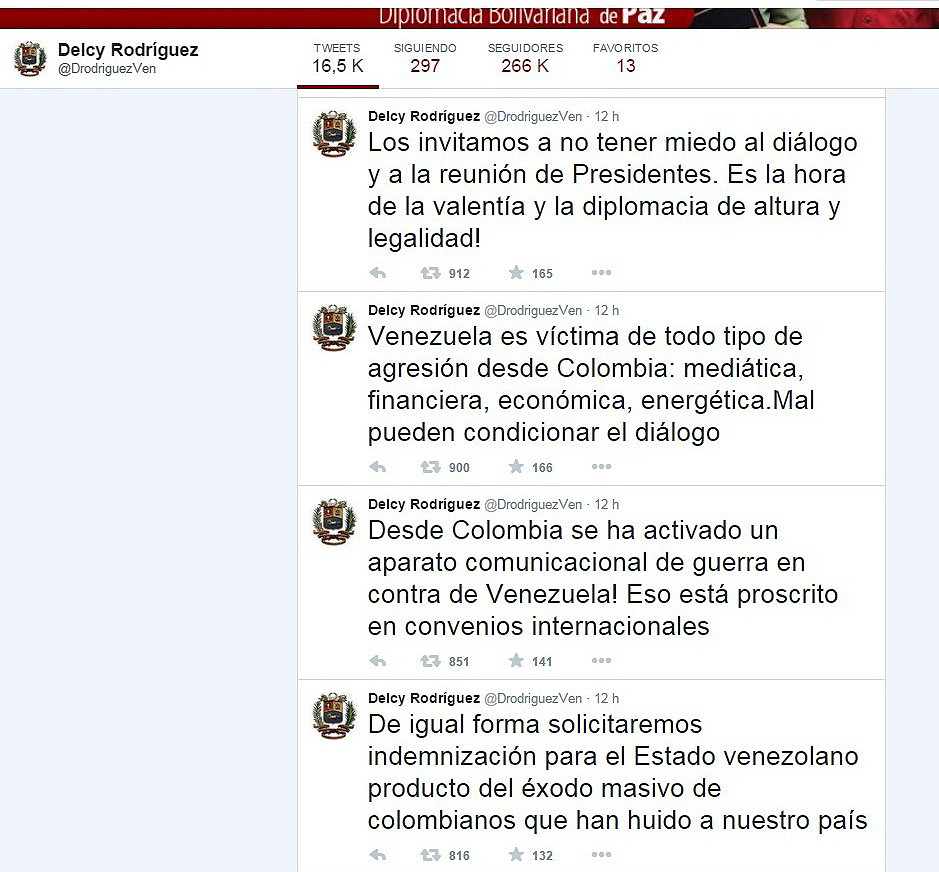The image size is (939, 872).
Task: Open the Favoritos tab
Action: [x=625, y=58]
